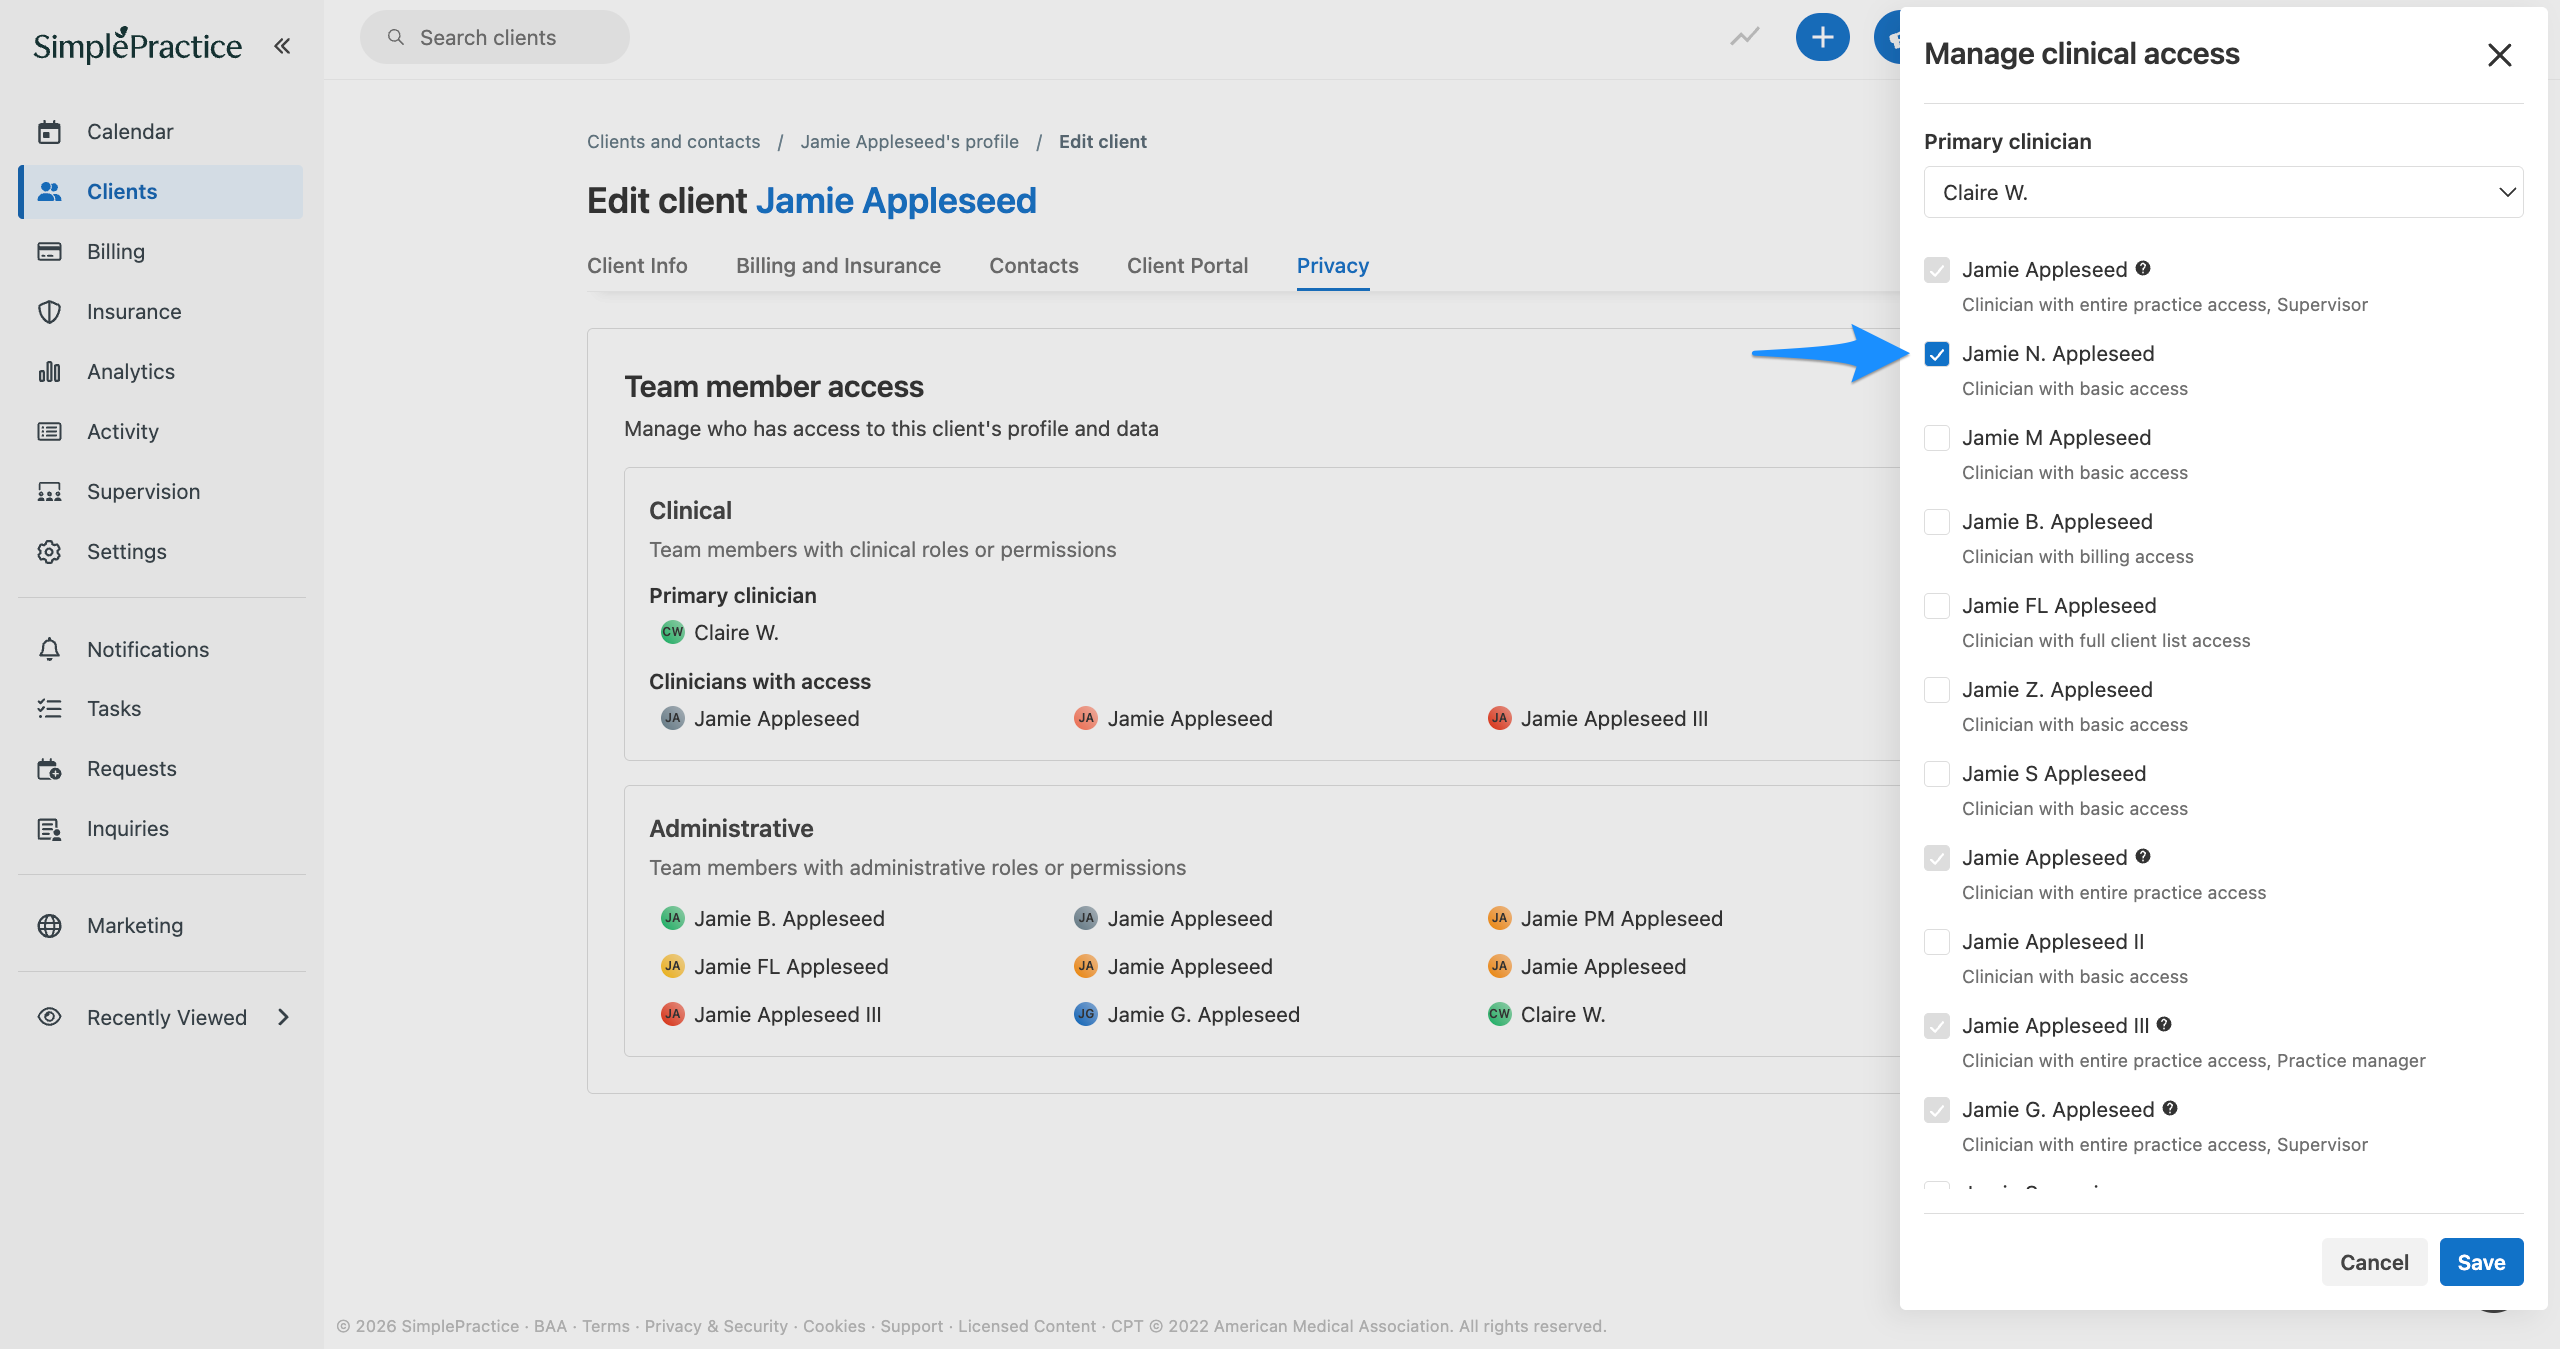Viewport: 2560px width, 1349px height.
Task: Check the Jamie Appleseed II checkbox
Action: click(1937, 942)
